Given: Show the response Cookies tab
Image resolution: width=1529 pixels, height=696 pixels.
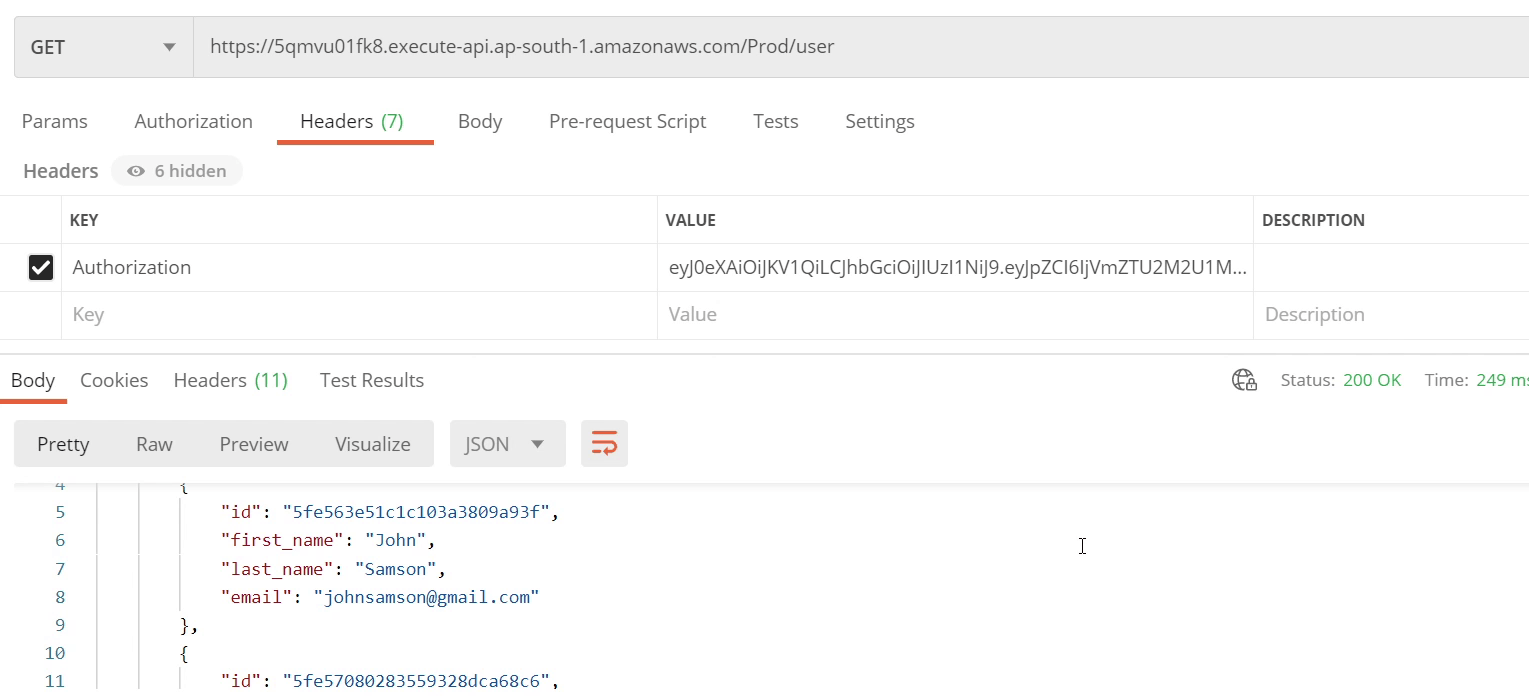Looking at the screenshot, I should pyautogui.click(x=114, y=380).
